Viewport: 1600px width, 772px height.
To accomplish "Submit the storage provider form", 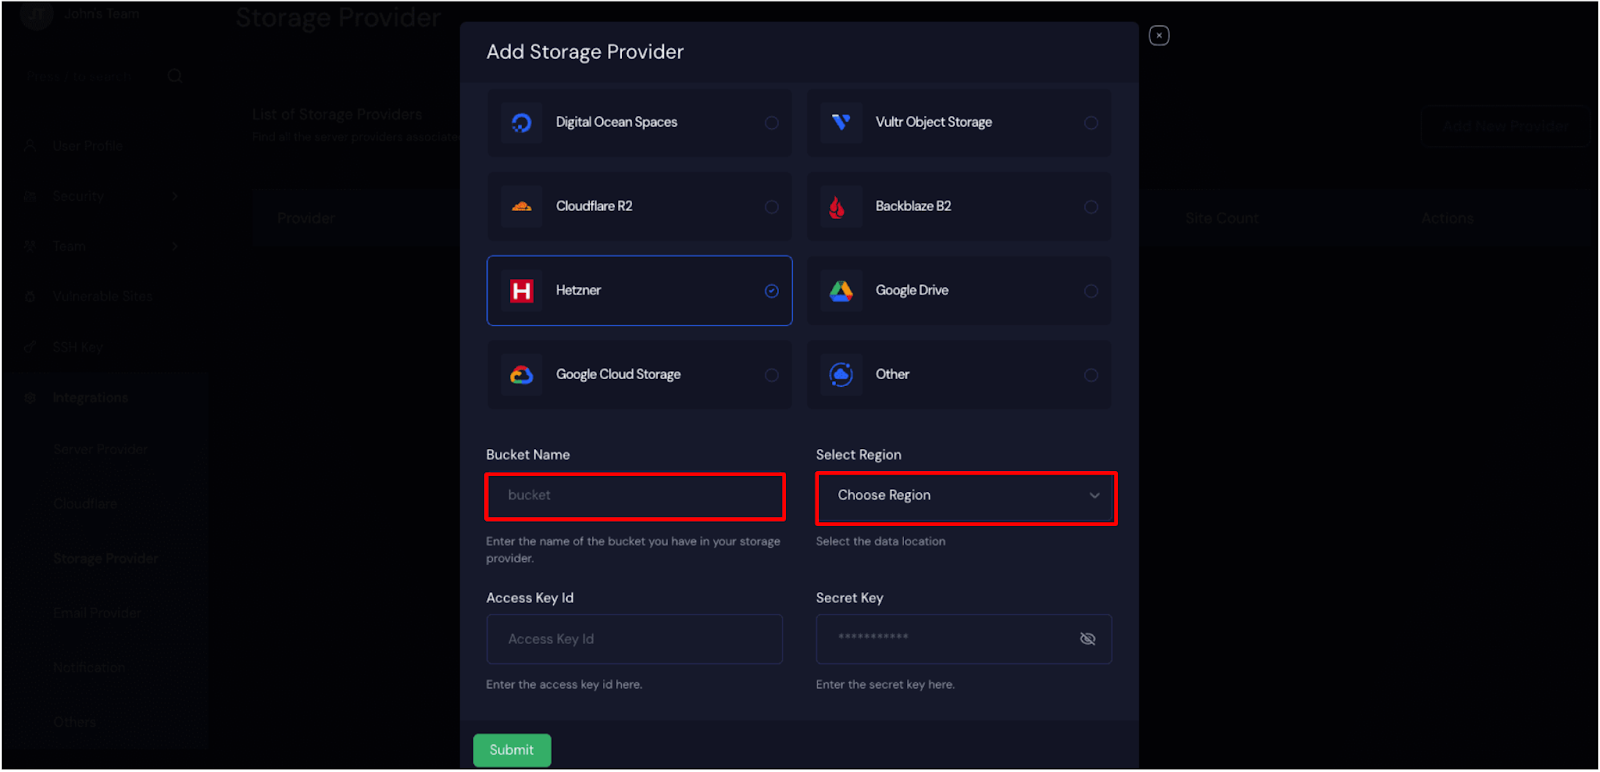I will coord(512,750).
